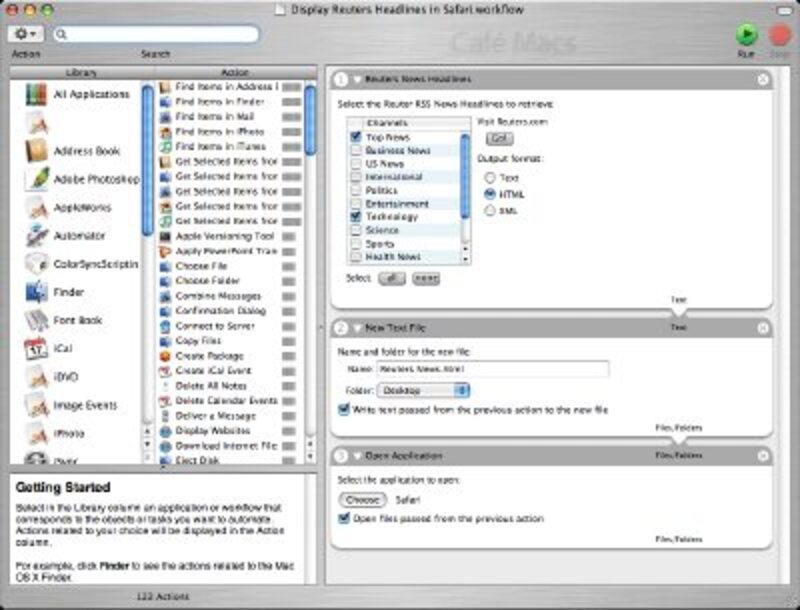The height and width of the screenshot is (610, 800).
Task: Click into the Search field
Action: tap(156, 34)
